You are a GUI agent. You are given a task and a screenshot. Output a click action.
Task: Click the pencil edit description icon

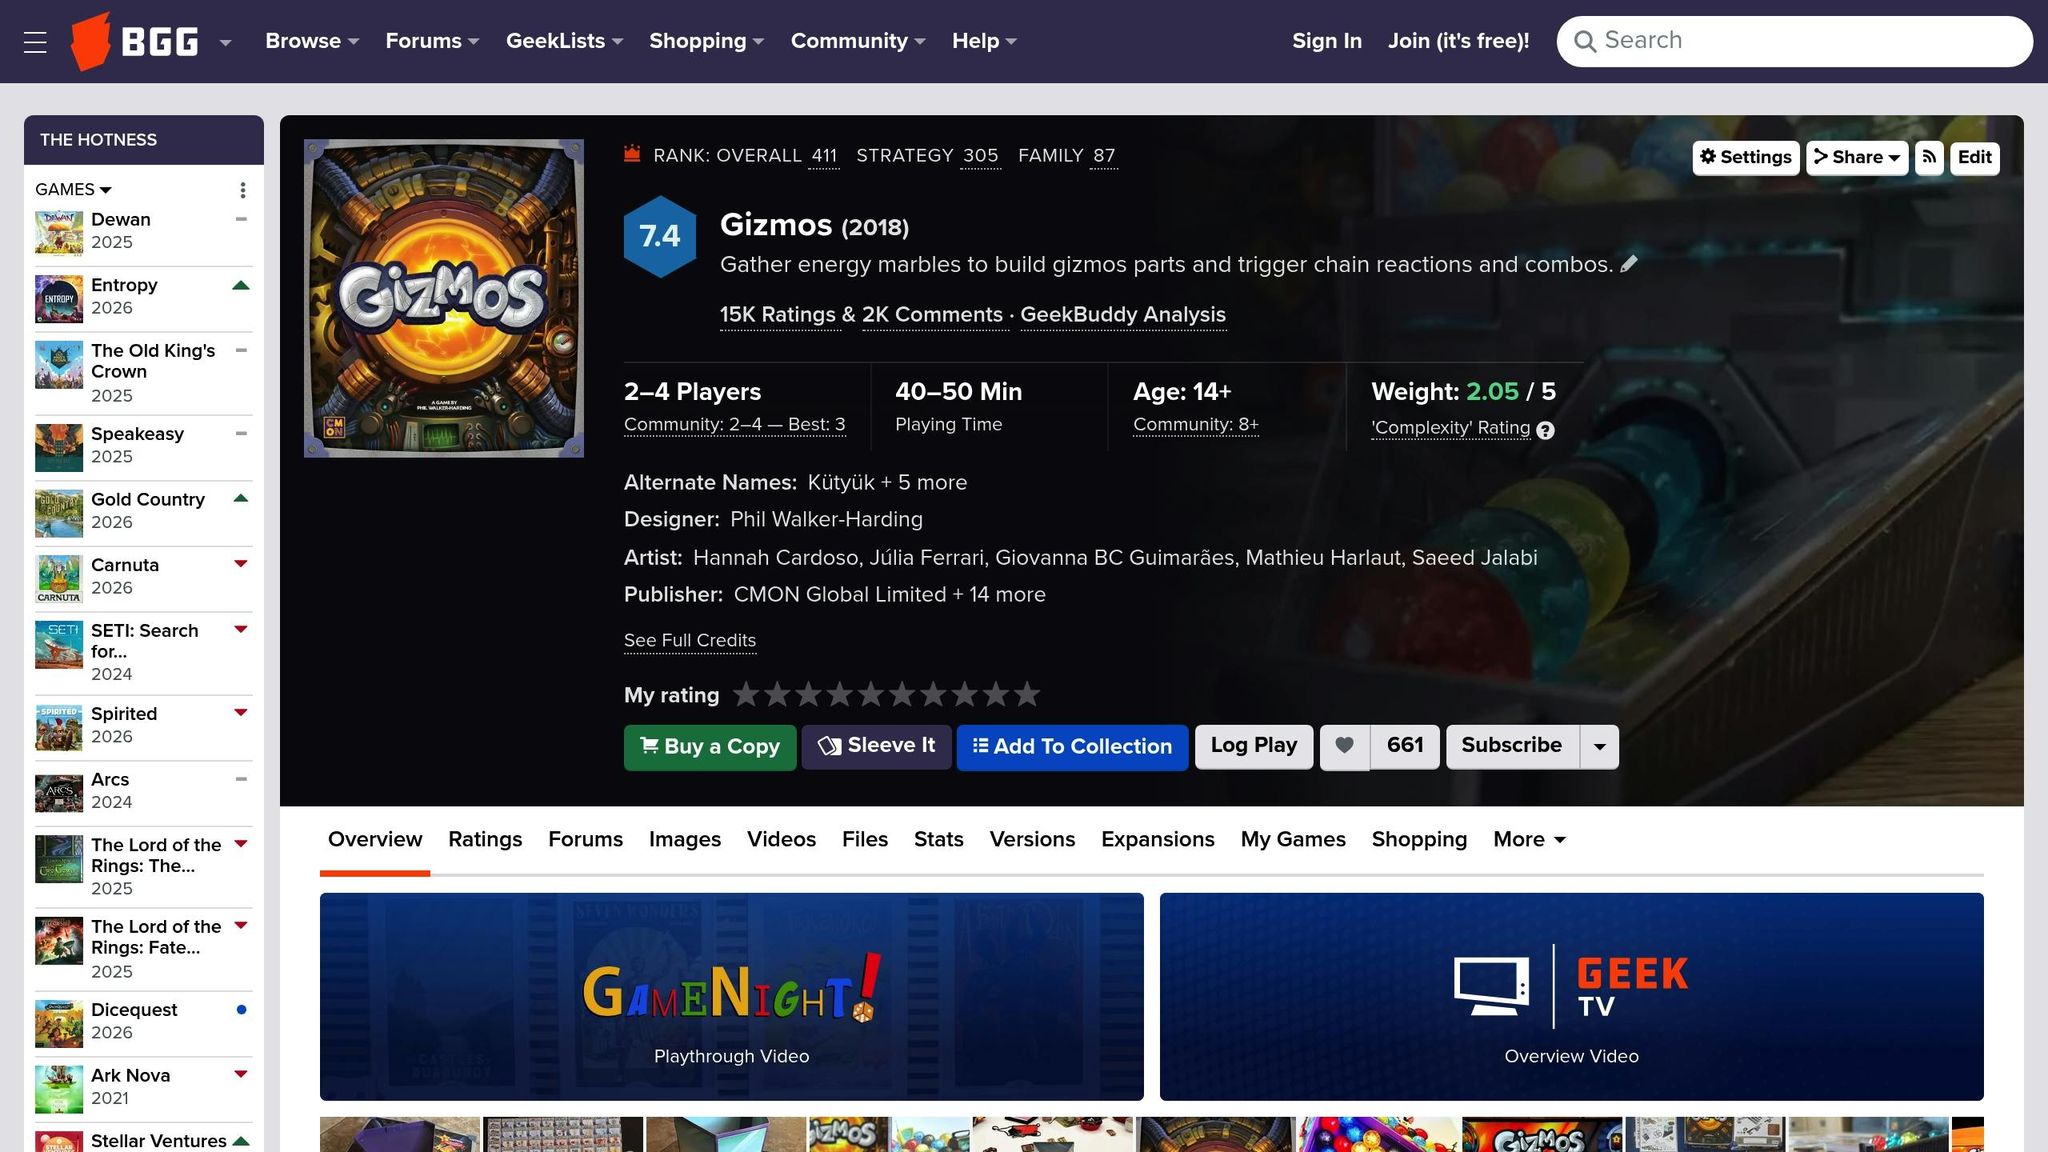pyautogui.click(x=1629, y=264)
